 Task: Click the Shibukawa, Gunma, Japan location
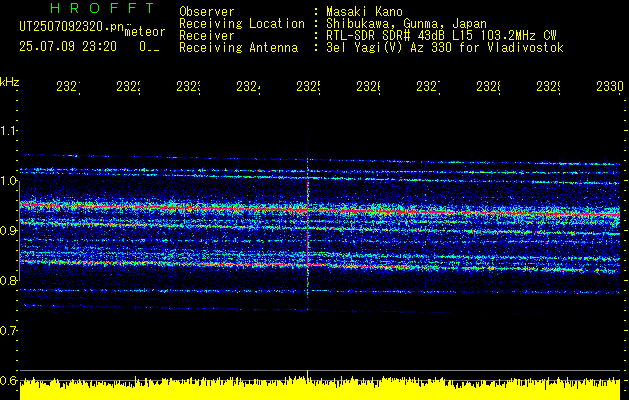(406, 24)
